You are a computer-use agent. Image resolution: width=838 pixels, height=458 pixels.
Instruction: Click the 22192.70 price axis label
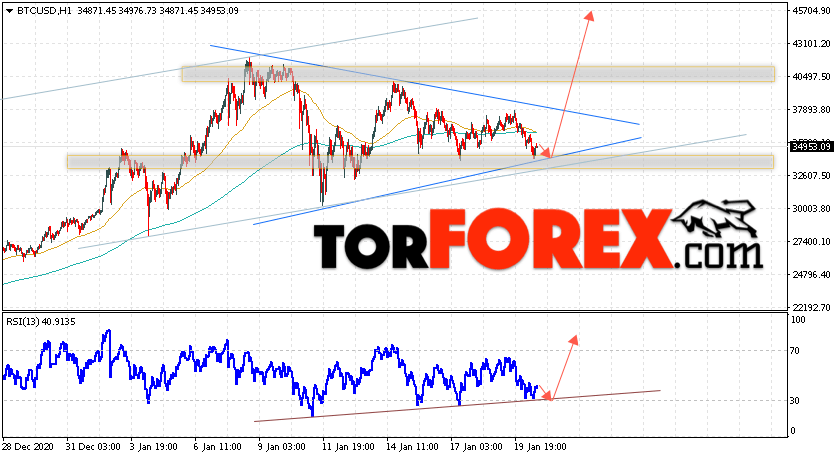point(811,308)
